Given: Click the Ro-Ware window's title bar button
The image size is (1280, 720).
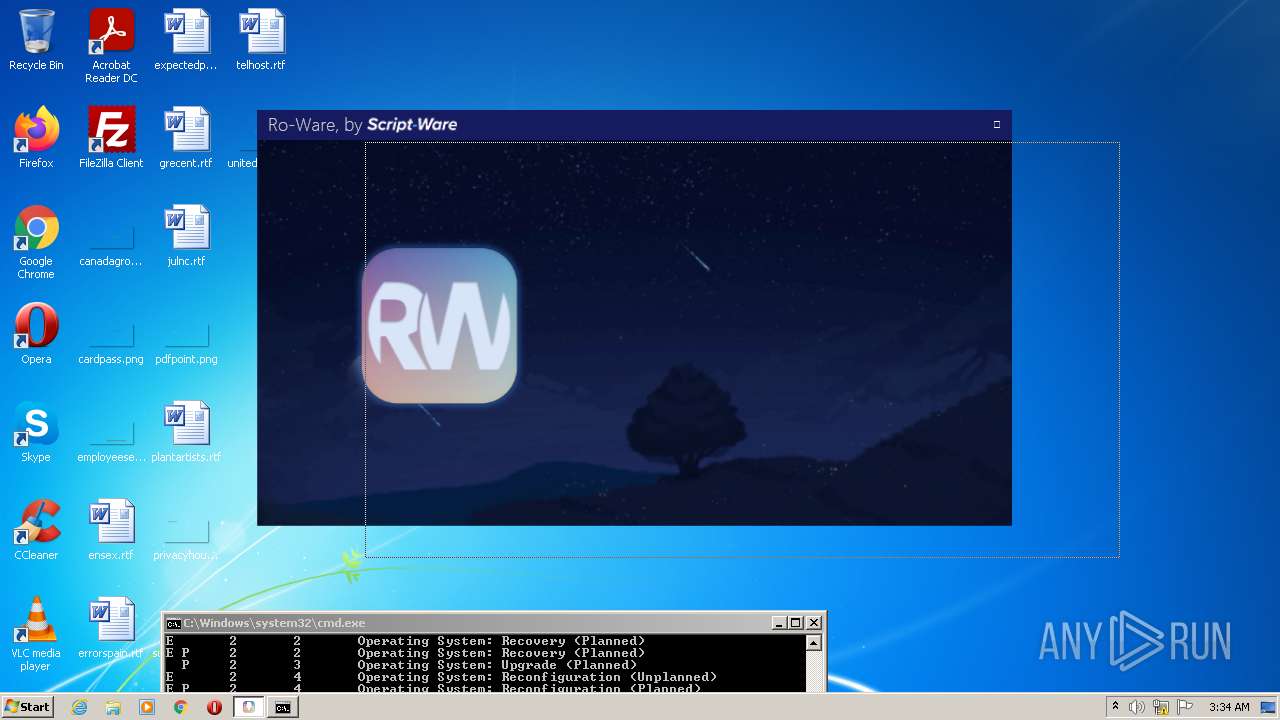Looking at the screenshot, I should [997, 125].
